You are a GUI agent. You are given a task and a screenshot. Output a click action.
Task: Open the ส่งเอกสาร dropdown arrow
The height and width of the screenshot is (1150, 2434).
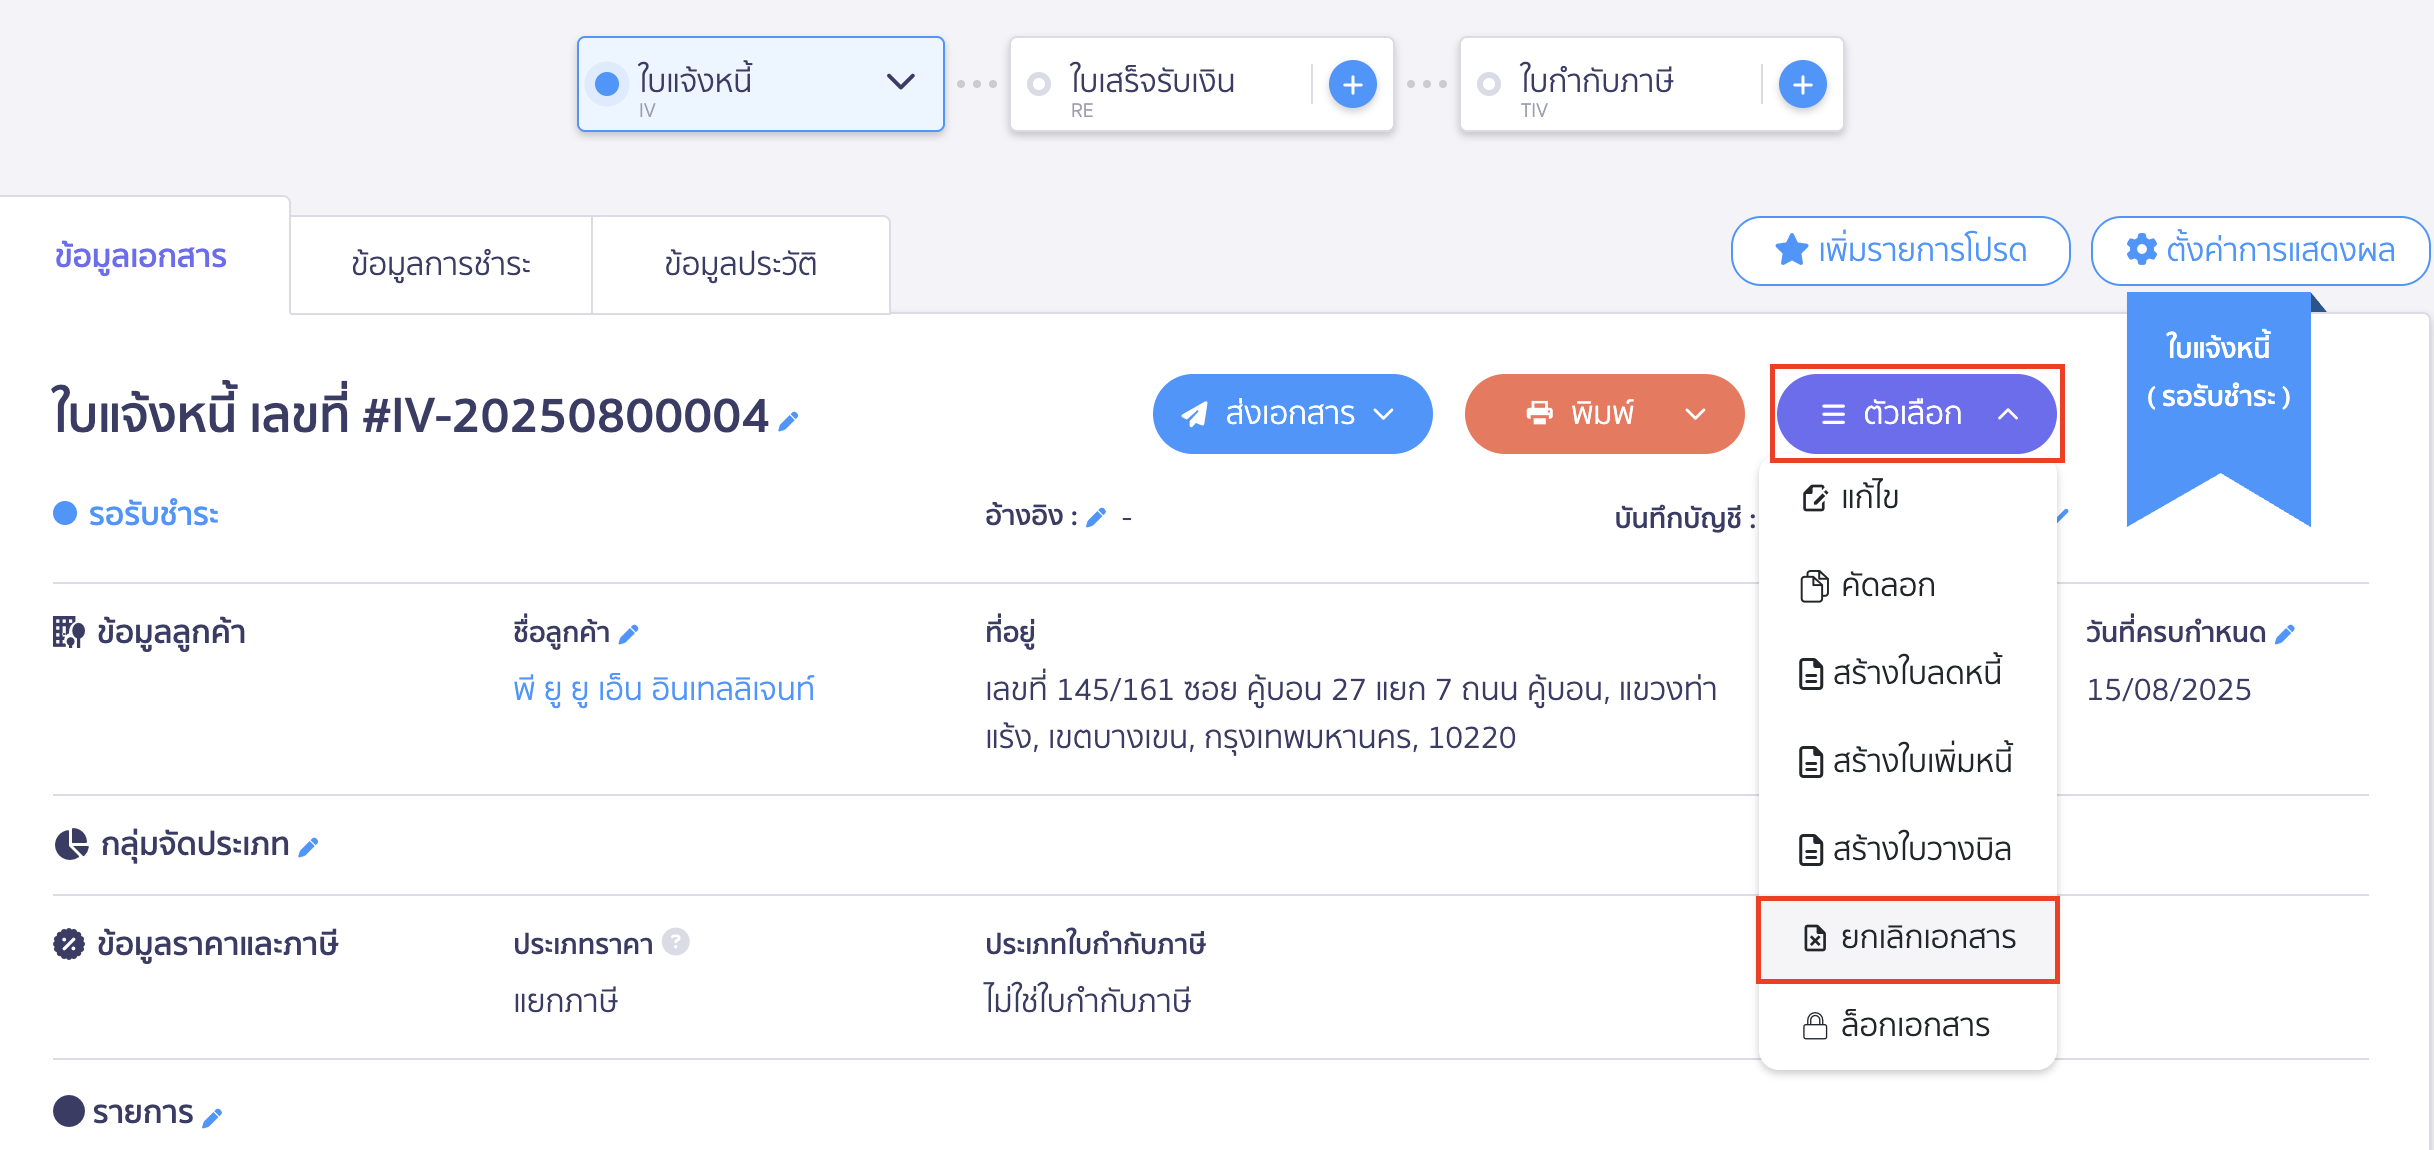(x=1384, y=414)
